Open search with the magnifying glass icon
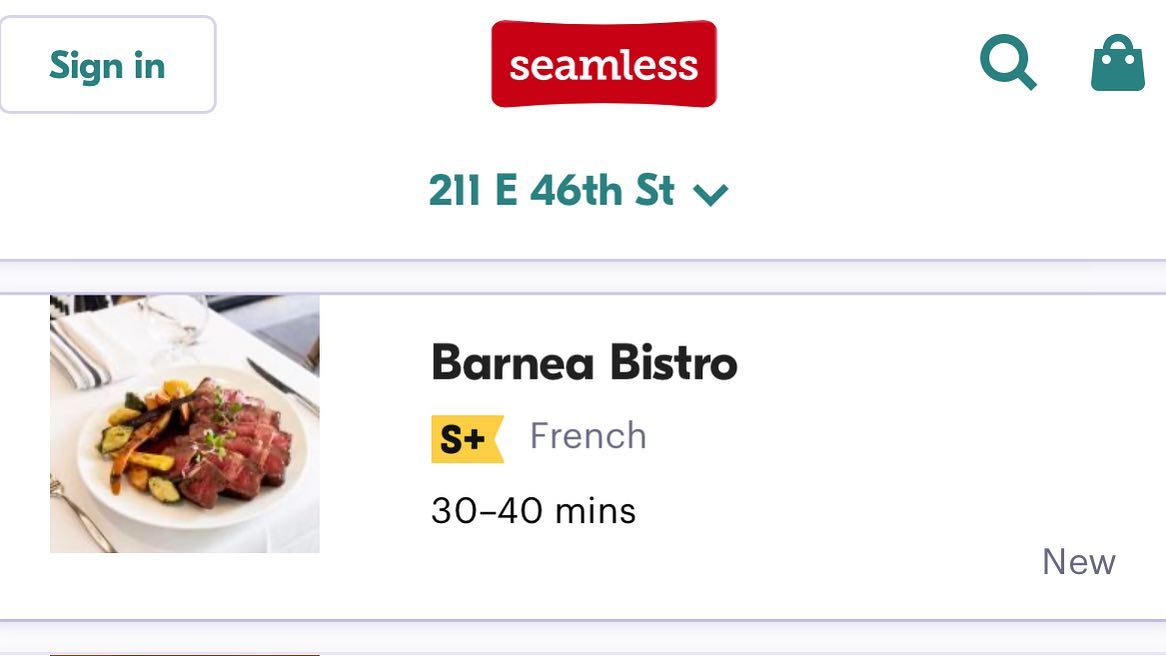The width and height of the screenshot is (1166, 656). (x=1008, y=62)
